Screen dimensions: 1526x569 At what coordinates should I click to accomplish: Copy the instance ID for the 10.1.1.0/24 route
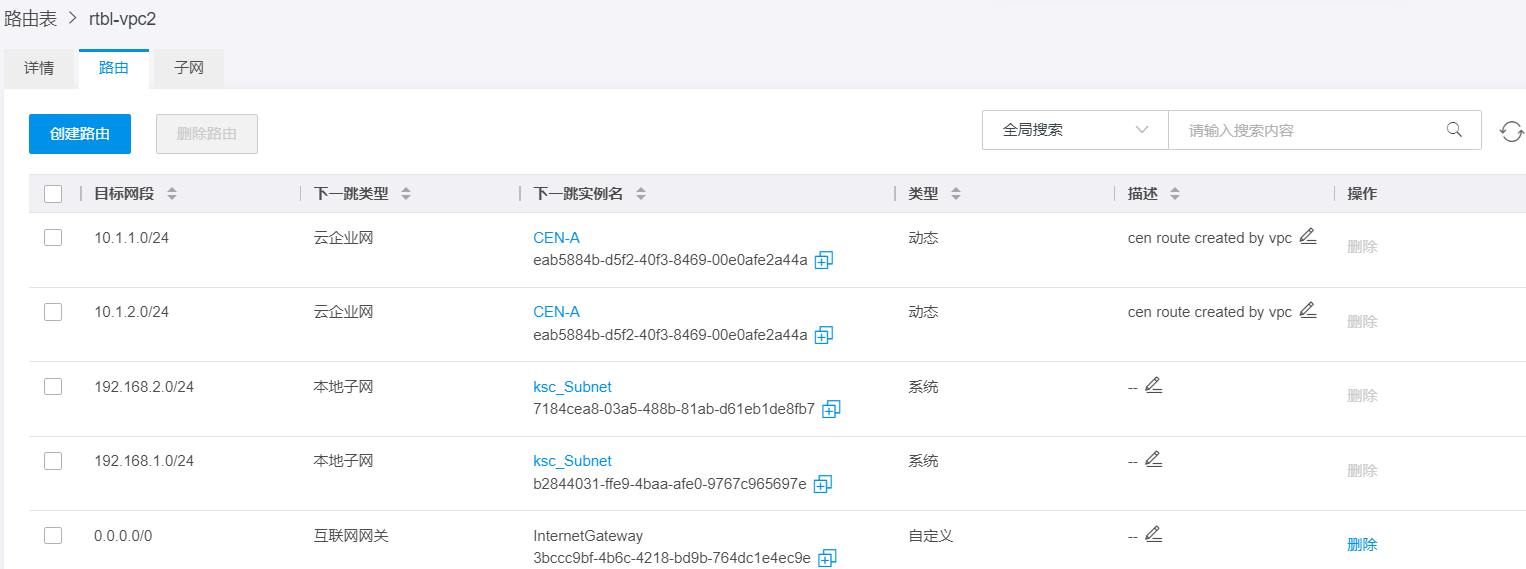pos(823,261)
